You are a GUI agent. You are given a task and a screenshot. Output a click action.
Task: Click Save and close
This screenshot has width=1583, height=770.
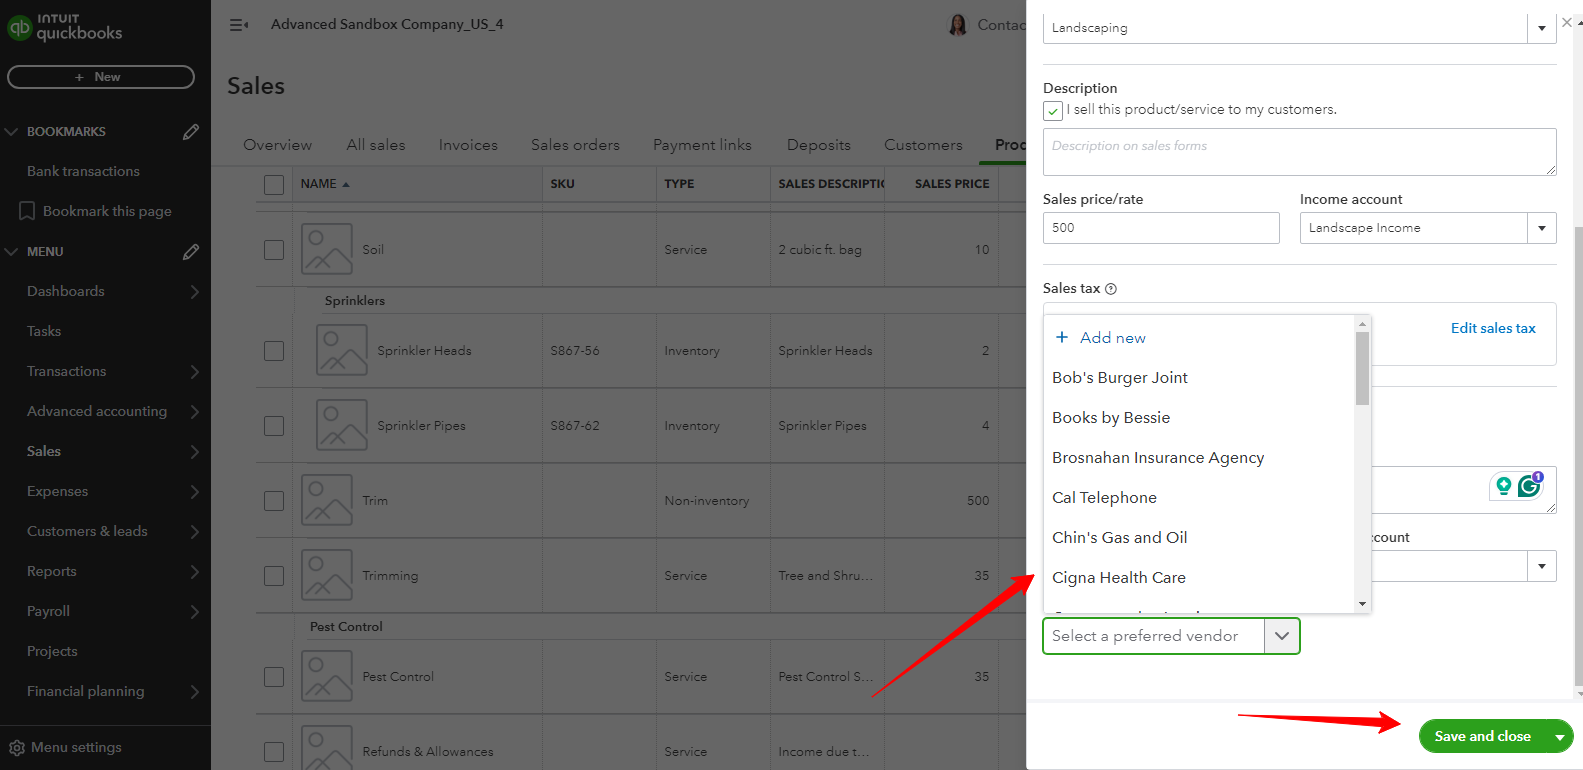[1482, 737]
